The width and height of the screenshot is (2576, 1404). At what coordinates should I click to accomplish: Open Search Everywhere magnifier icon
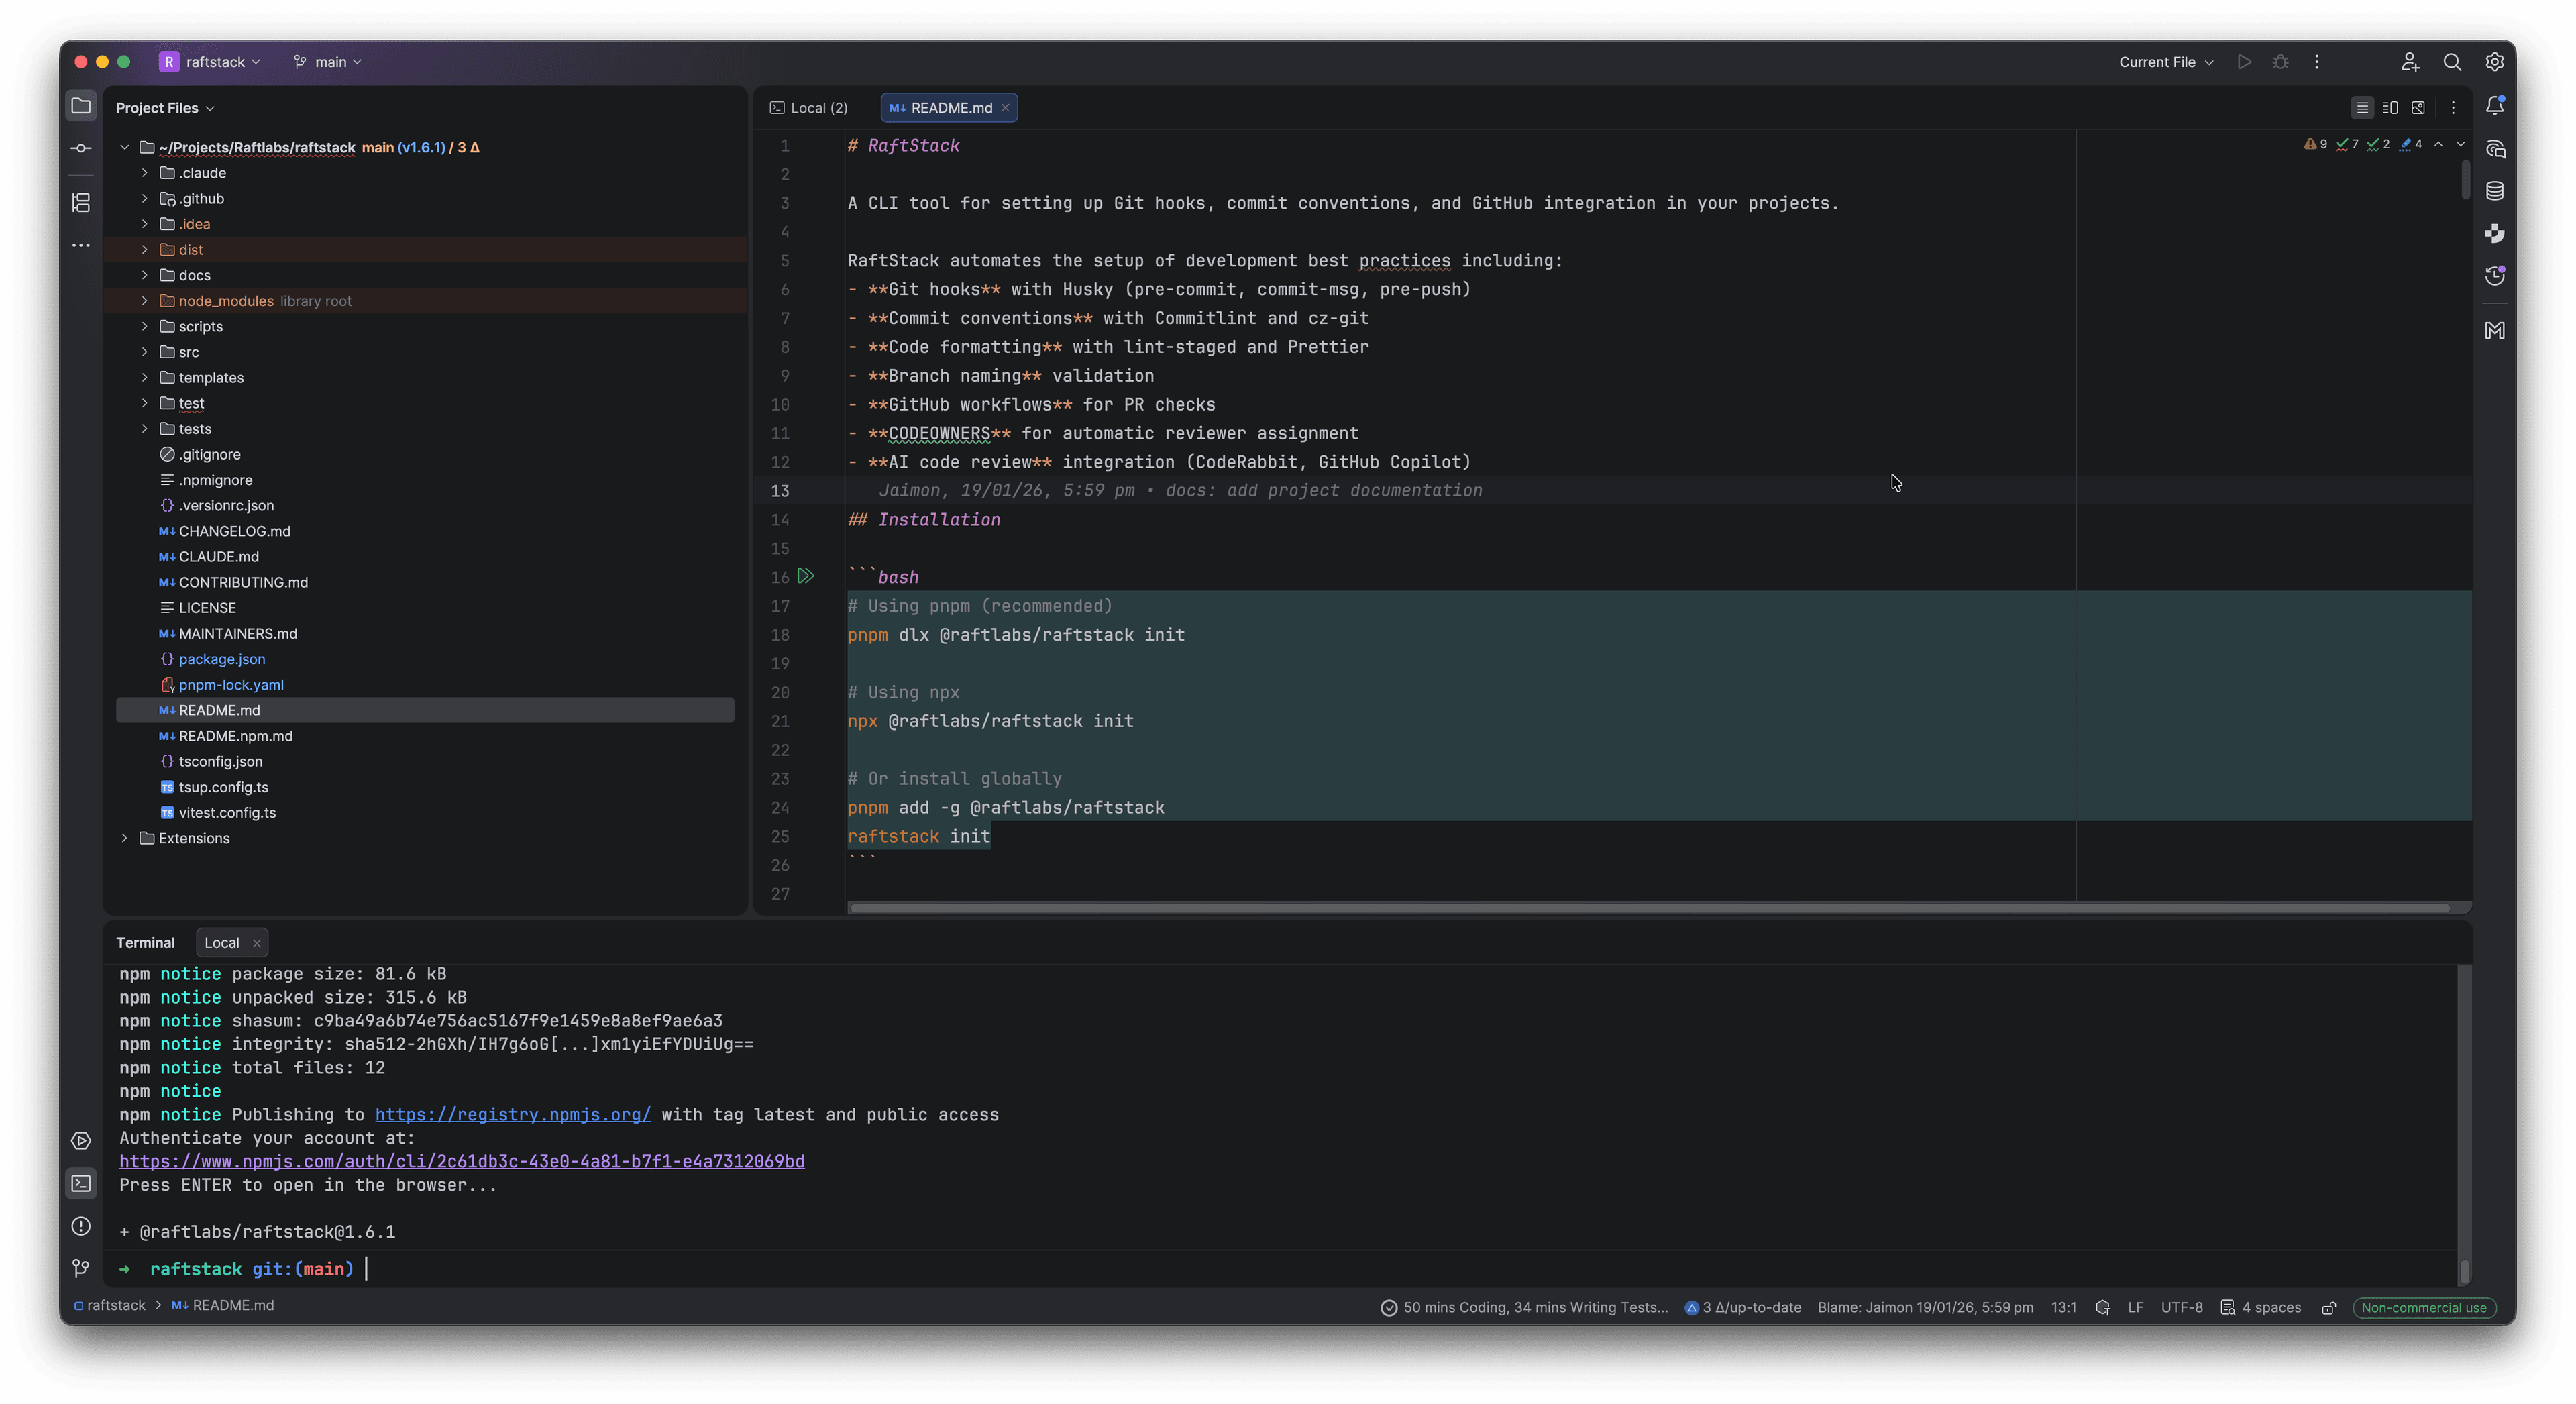[2452, 61]
